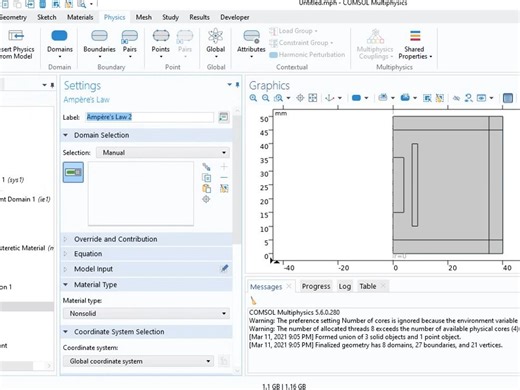Screen dimensions: 520x390
Task: Open the Material type Nonsolid dropdown
Action: tap(146, 313)
